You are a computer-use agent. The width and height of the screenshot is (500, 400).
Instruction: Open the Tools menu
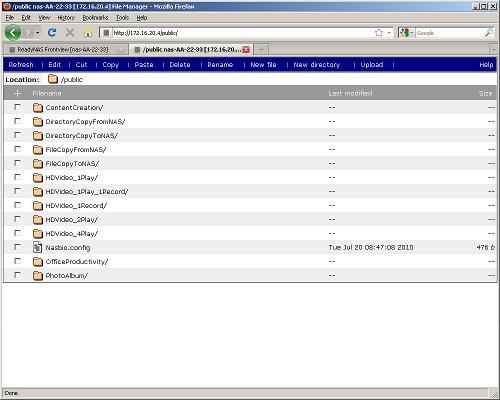[x=122, y=18]
